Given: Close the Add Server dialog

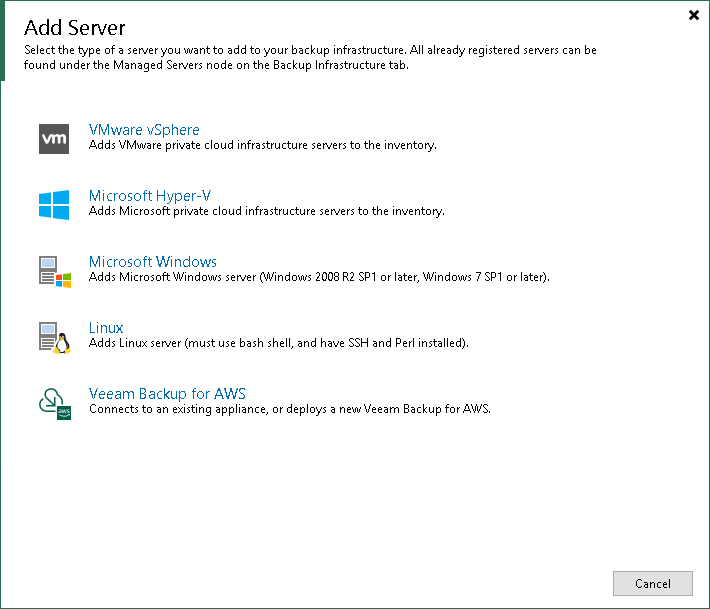Looking at the screenshot, I should (x=694, y=15).
